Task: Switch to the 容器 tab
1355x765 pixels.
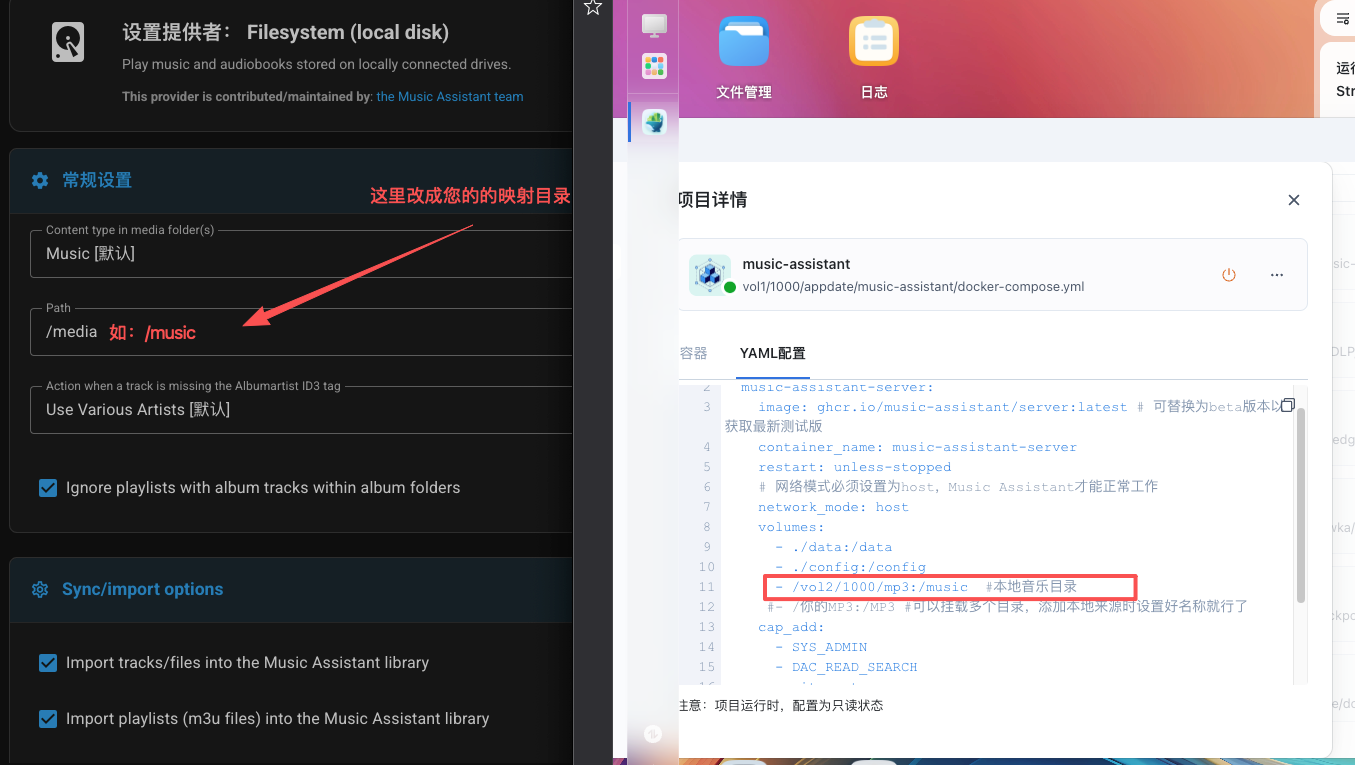Action: click(x=693, y=353)
